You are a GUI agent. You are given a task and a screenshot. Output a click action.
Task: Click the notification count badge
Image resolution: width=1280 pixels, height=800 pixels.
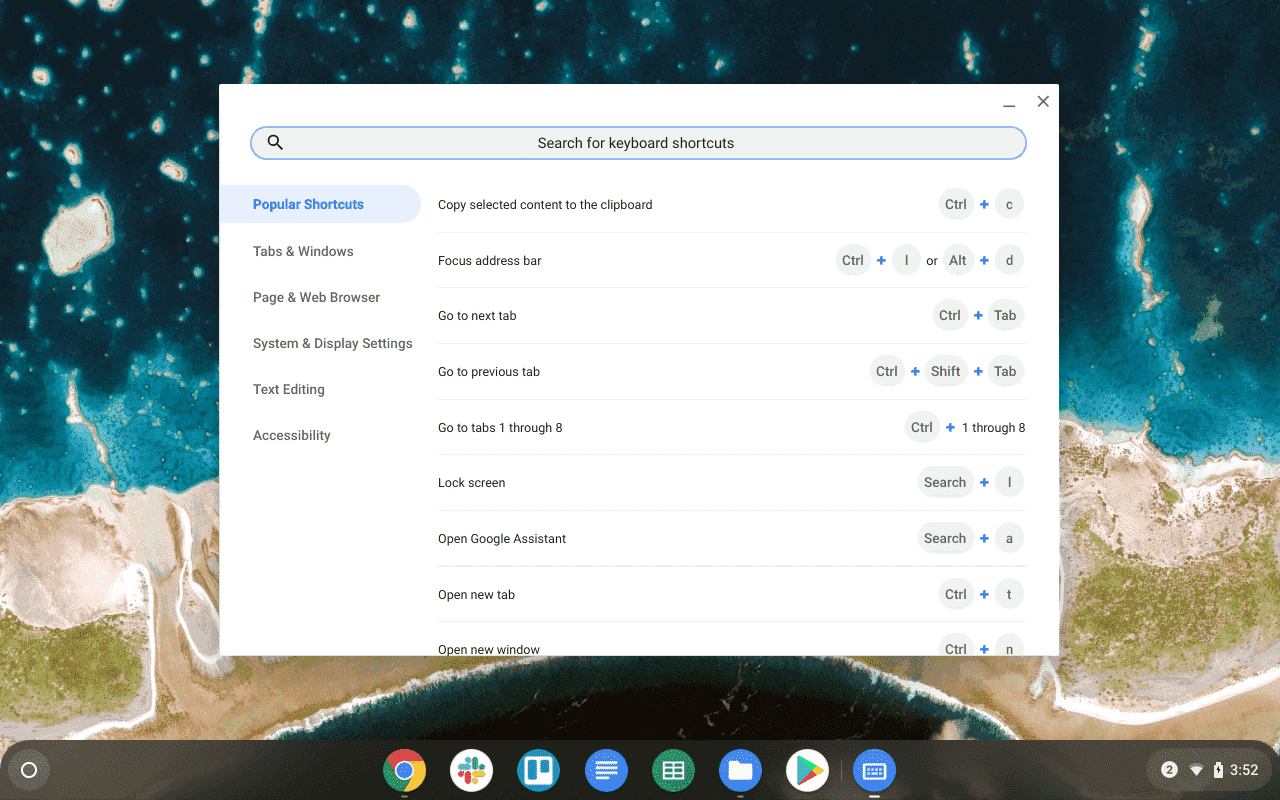1168,770
